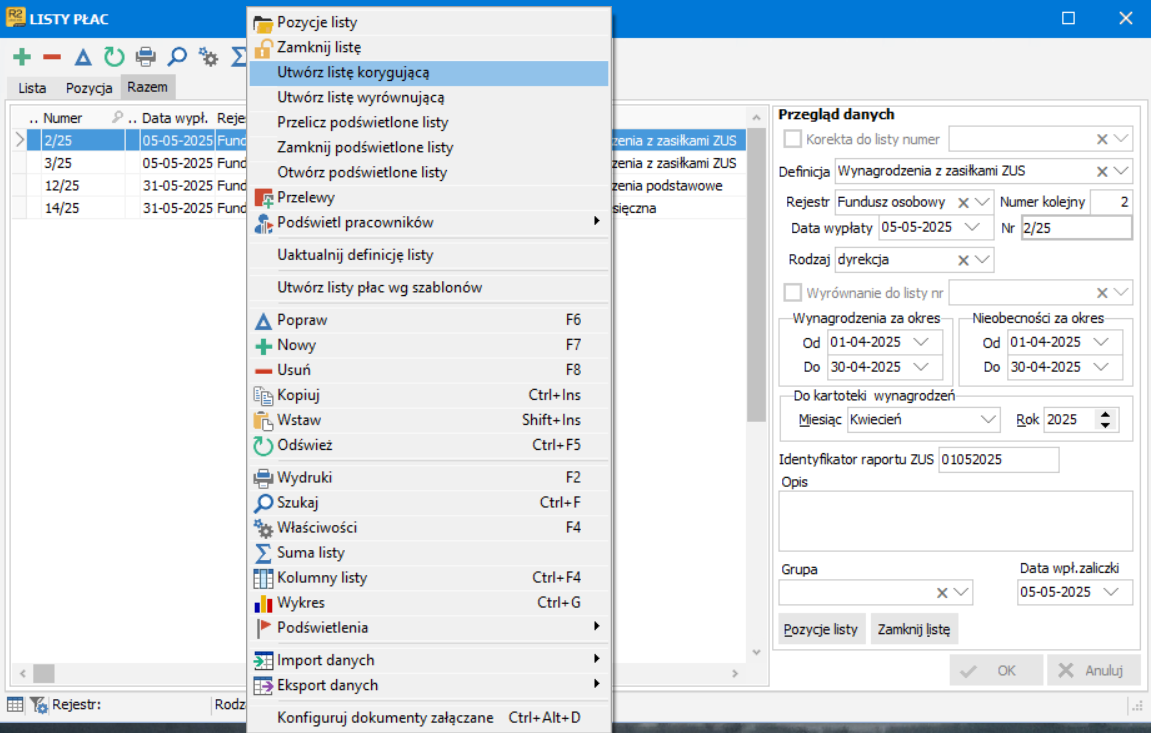The height and width of the screenshot is (733, 1151).
Task: Click the Identyfikator raportu ZUS field
Action: [x=998, y=460]
